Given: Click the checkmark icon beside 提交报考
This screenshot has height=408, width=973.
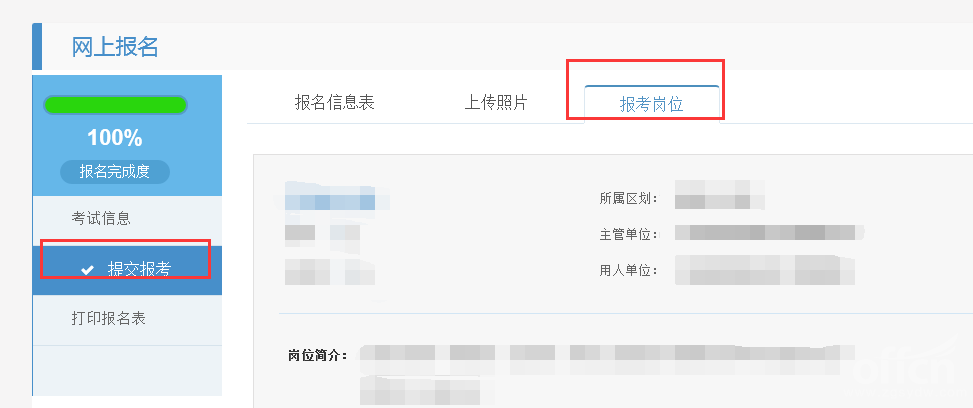Looking at the screenshot, I should pos(88,270).
